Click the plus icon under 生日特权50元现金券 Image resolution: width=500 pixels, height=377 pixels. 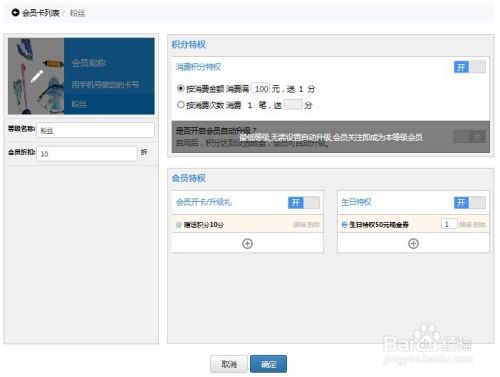tap(413, 244)
